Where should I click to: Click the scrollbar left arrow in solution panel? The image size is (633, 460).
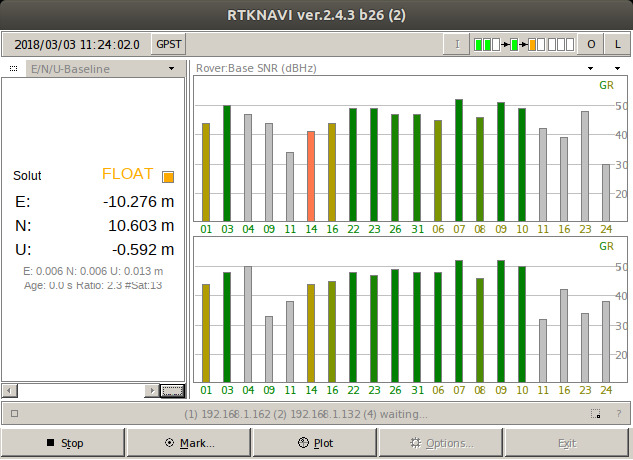coord(9,390)
